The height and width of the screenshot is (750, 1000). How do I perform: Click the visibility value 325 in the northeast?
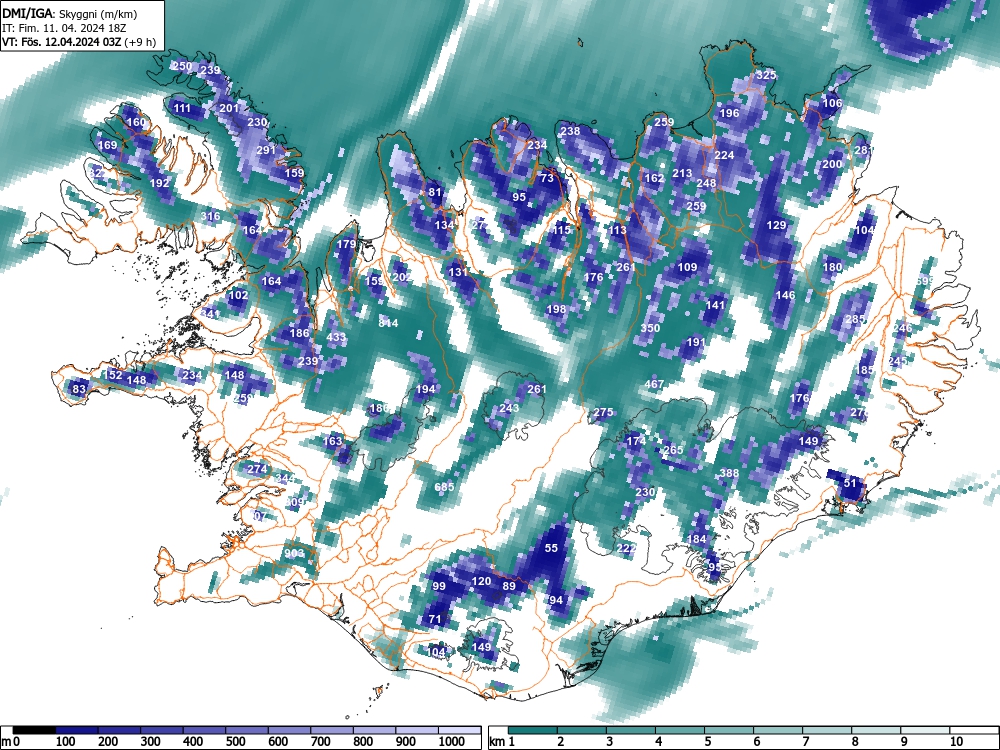click(x=767, y=75)
